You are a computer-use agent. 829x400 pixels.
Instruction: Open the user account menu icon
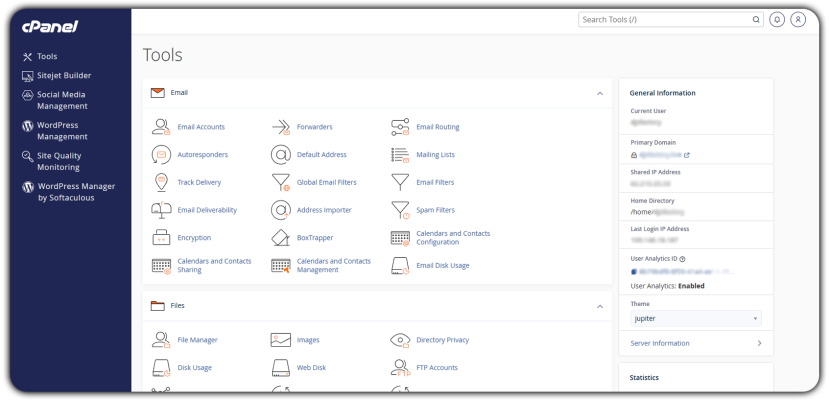pyautogui.click(x=798, y=19)
